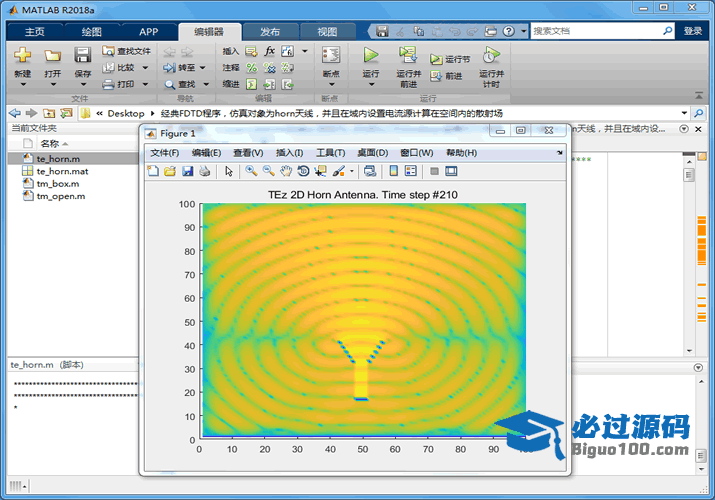Toggle the Edit Plot arrow tool in Figure 1
715x500 pixels.
pyautogui.click(x=228, y=171)
